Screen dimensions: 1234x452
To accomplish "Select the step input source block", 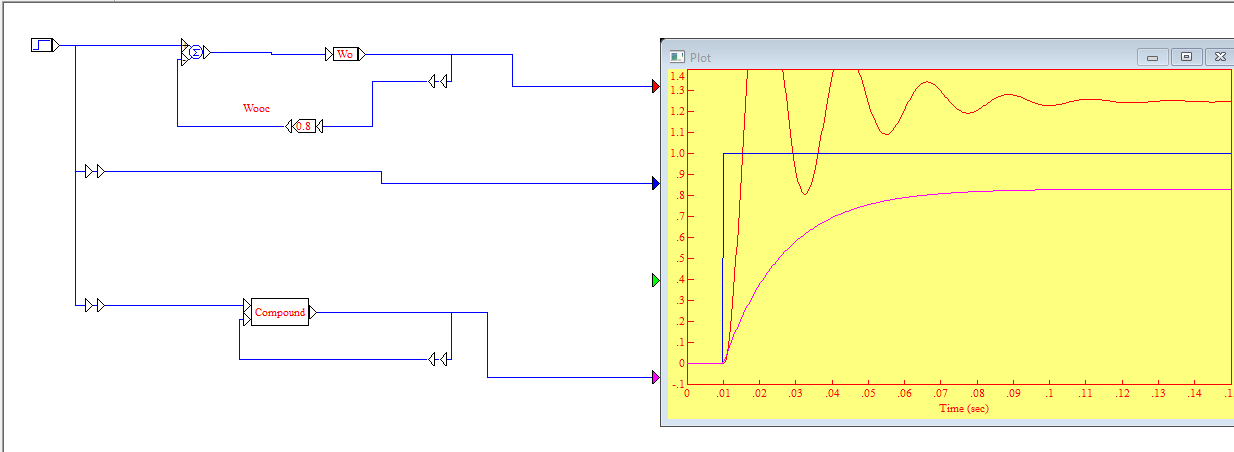I will (x=42, y=45).
